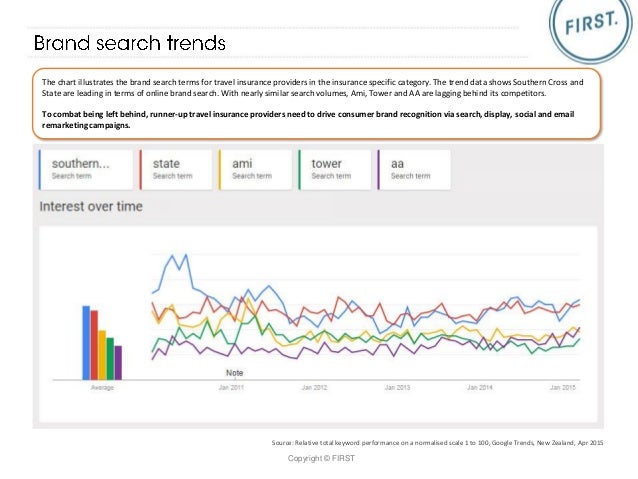Image resolution: width=638 pixels, height=479 pixels.
Task: Click the purple average bar
Action: pos(118,363)
